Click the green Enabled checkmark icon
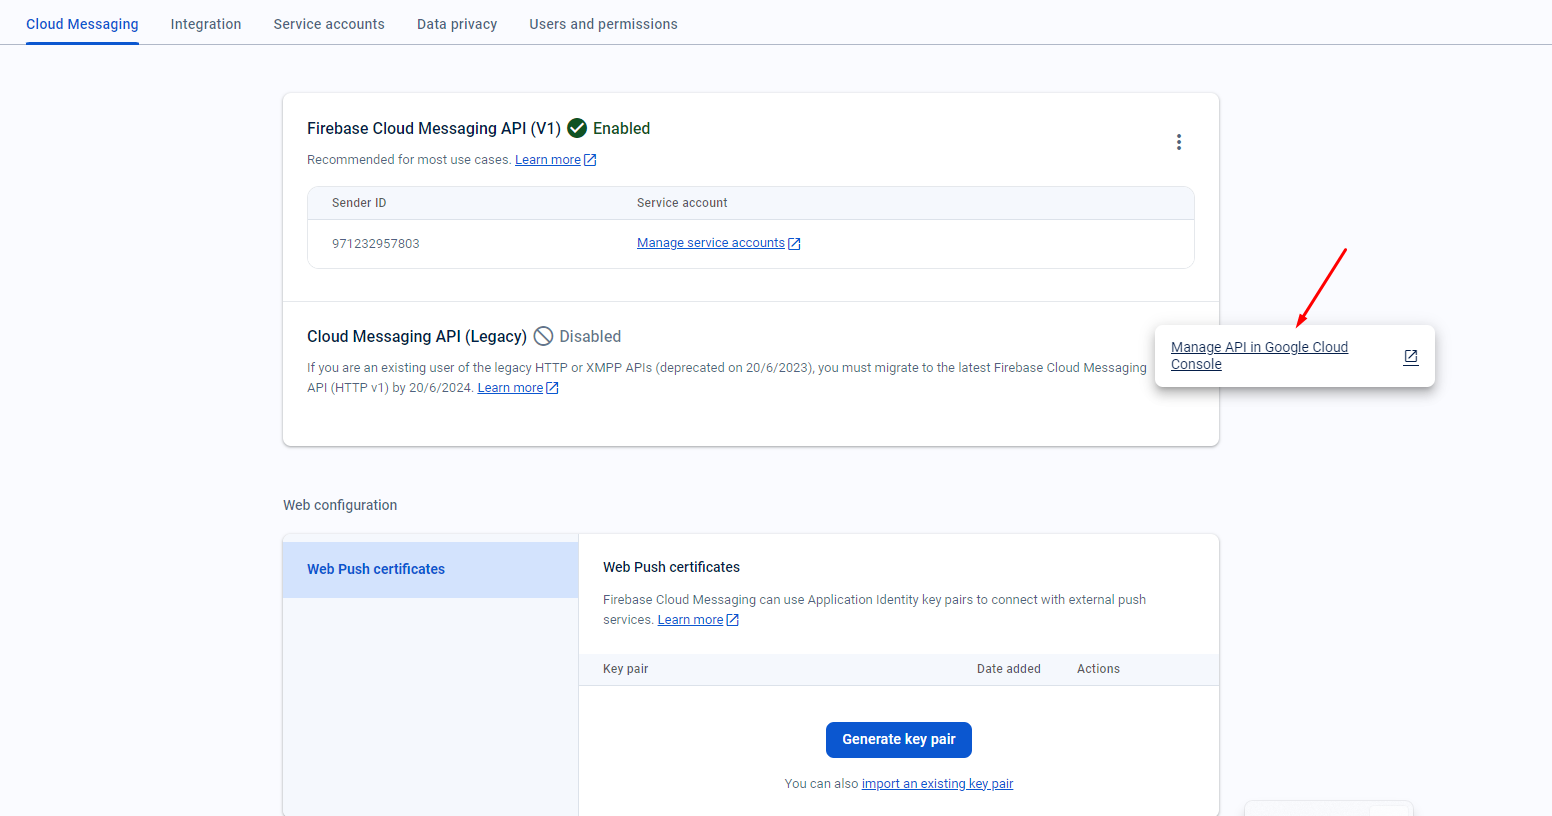This screenshot has height=816, width=1552. click(x=577, y=128)
